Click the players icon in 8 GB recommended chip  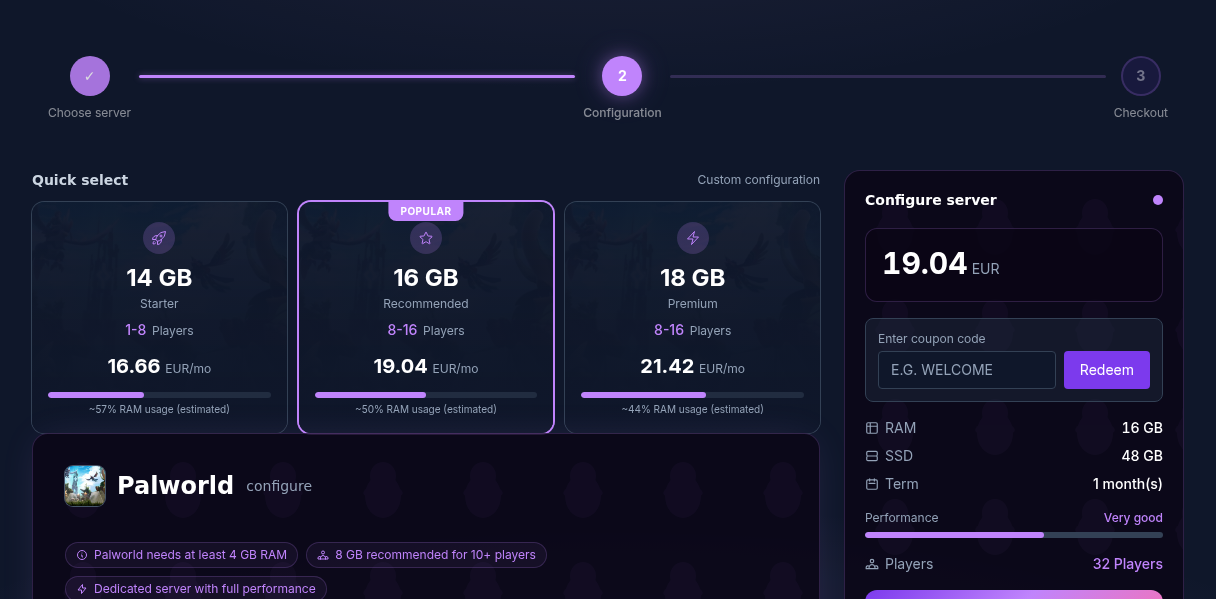point(323,555)
